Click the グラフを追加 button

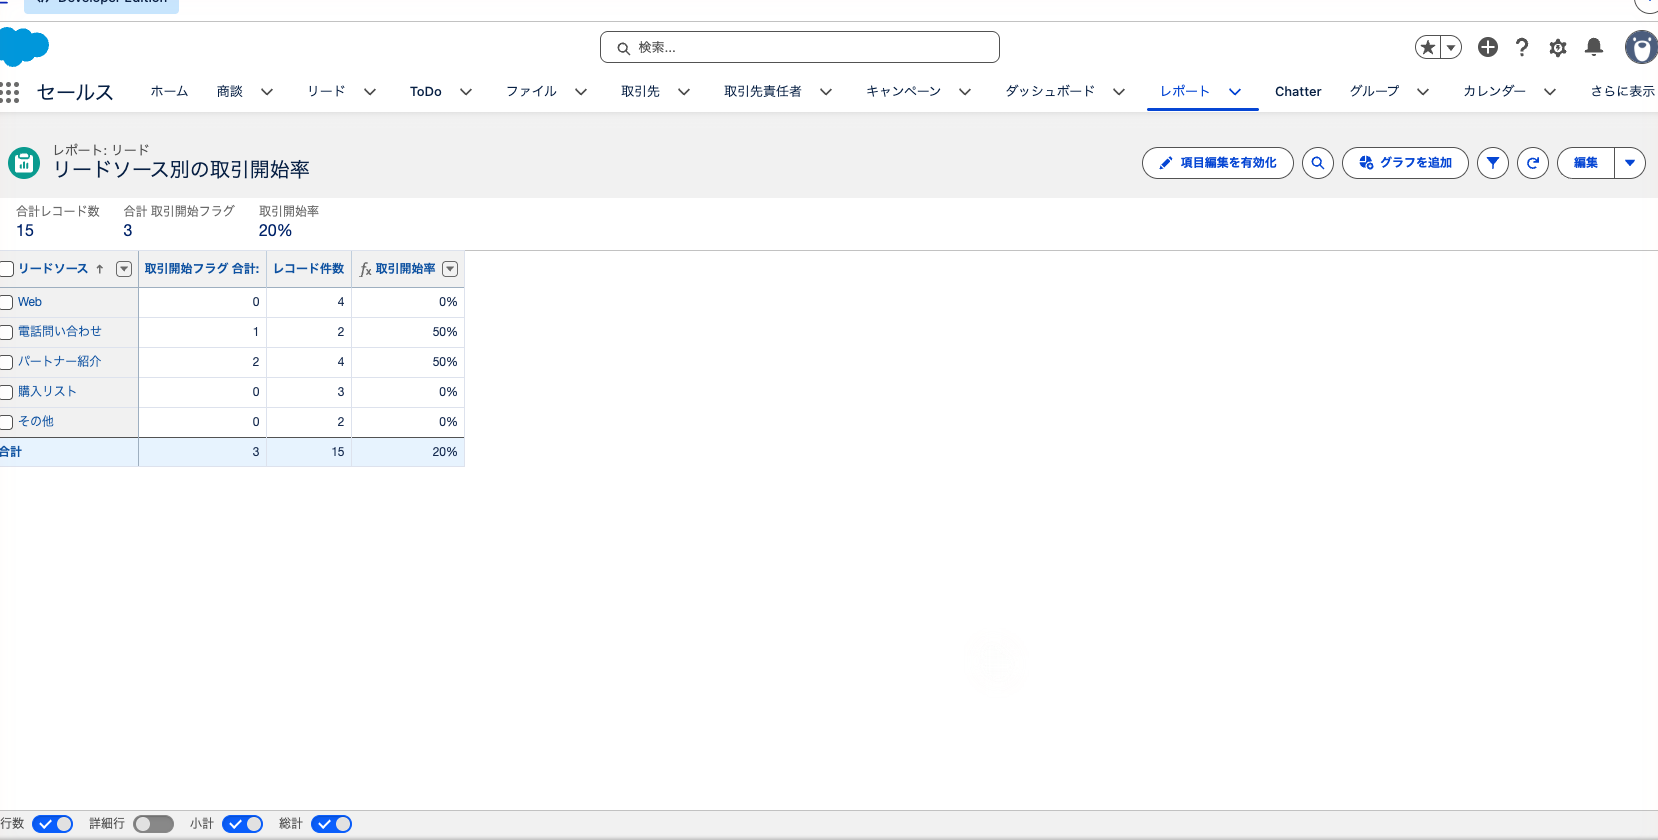(x=1405, y=163)
